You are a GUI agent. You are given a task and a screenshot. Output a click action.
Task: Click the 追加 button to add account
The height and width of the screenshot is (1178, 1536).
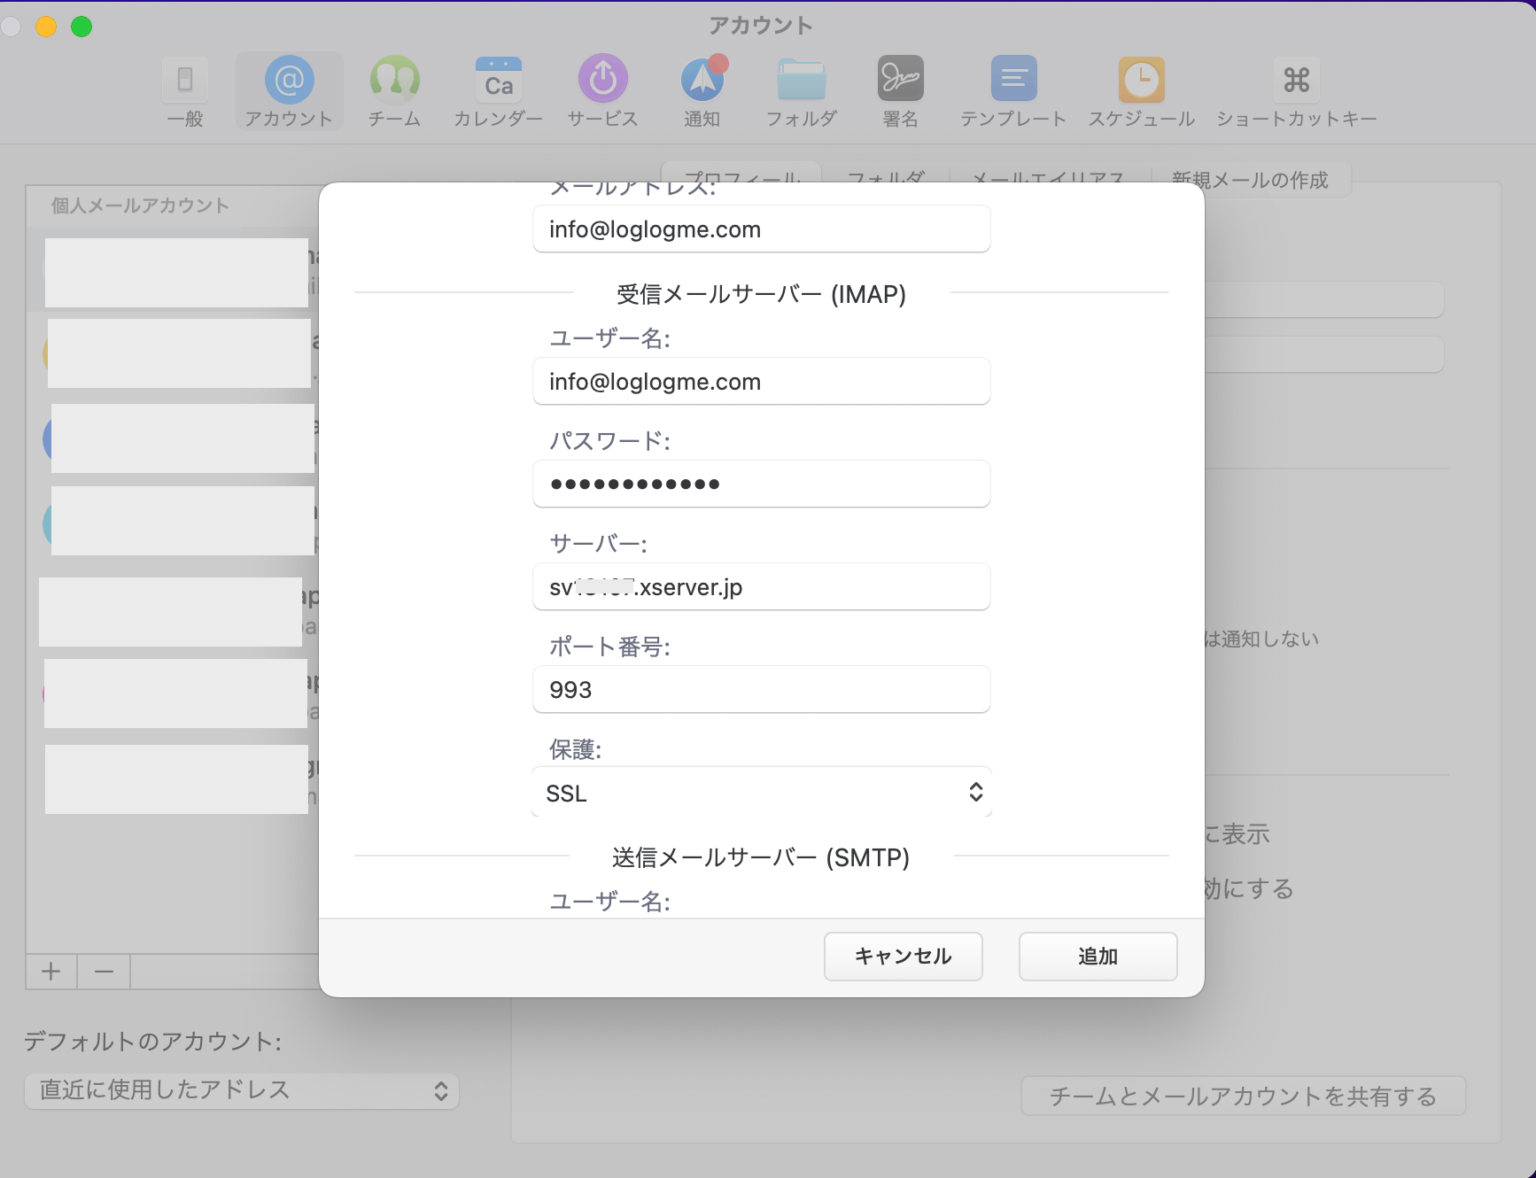click(x=1097, y=956)
